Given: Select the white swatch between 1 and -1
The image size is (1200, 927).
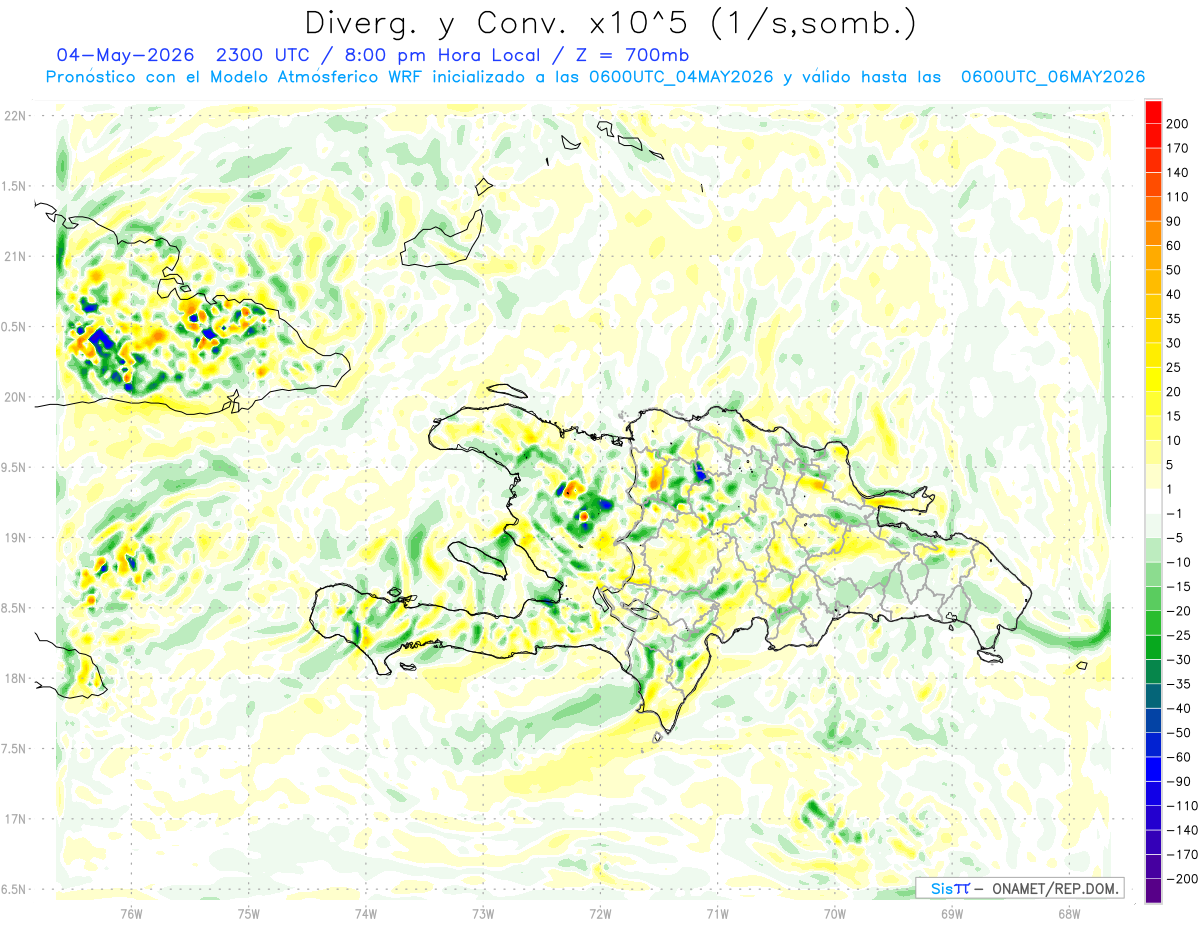Looking at the screenshot, I should pos(1153,501).
